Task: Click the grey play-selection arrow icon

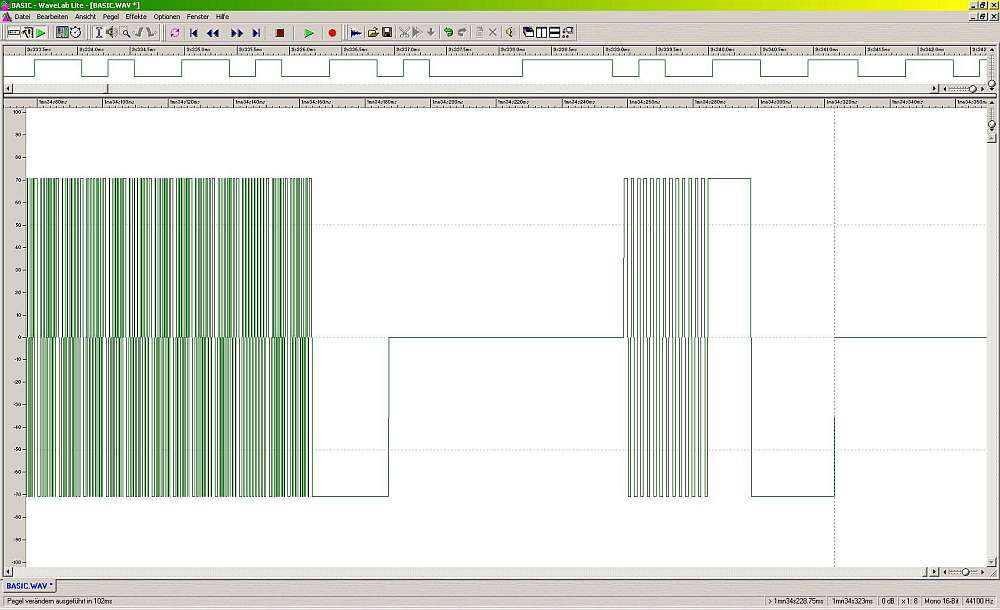Action: [417, 33]
